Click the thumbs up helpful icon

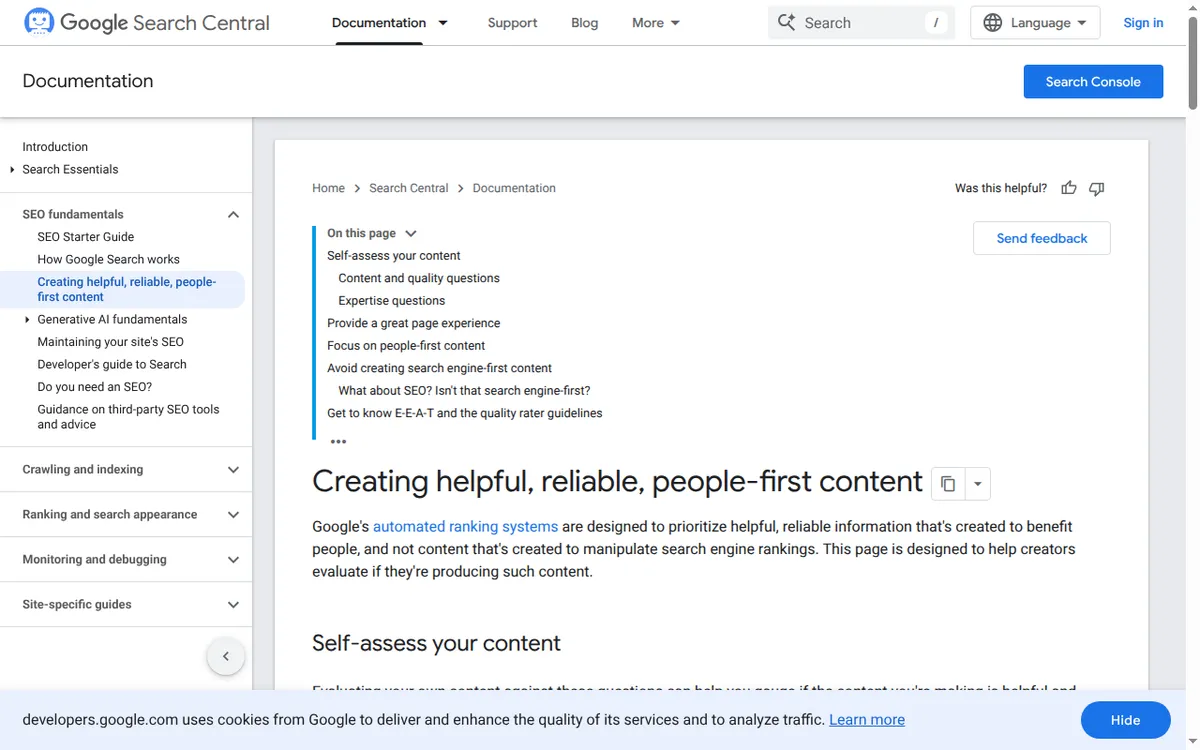1069,188
